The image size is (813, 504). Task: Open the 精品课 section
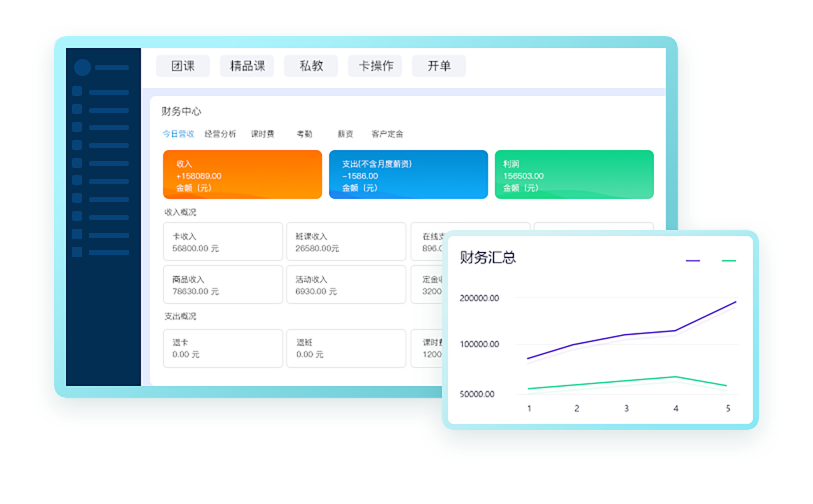click(x=247, y=66)
